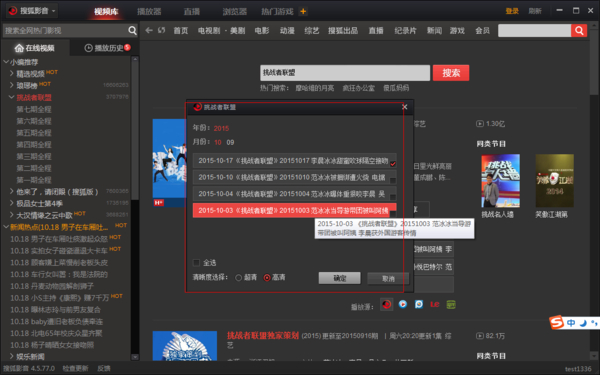Click the Sogou input method S icon
Viewport: 600px width, 375px height.
pos(557,323)
